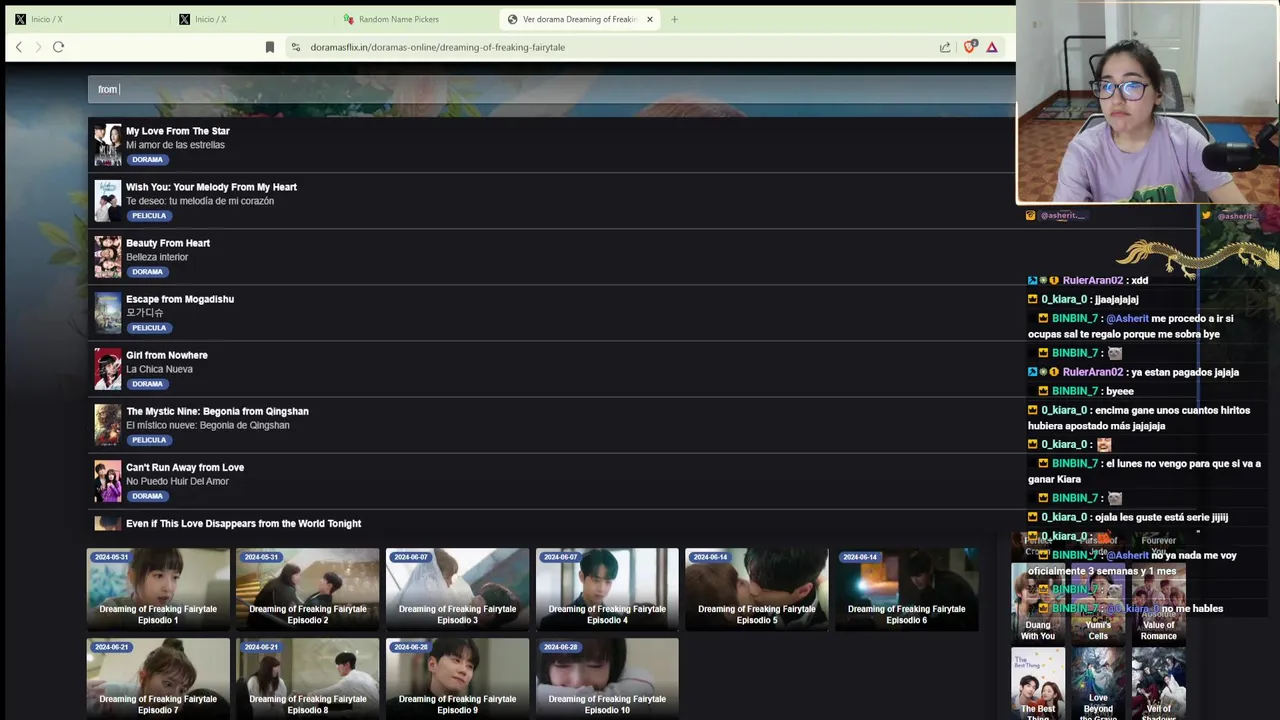Click 'La Chica Nueva' subtitle text
The image size is (1280, 720).
coord(159,369)
